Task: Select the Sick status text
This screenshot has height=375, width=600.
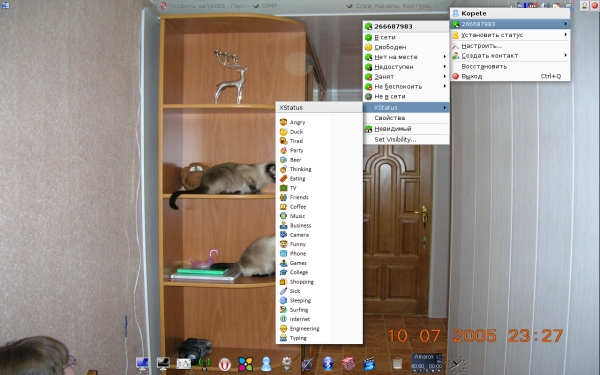Action: (x=295, y=291)
